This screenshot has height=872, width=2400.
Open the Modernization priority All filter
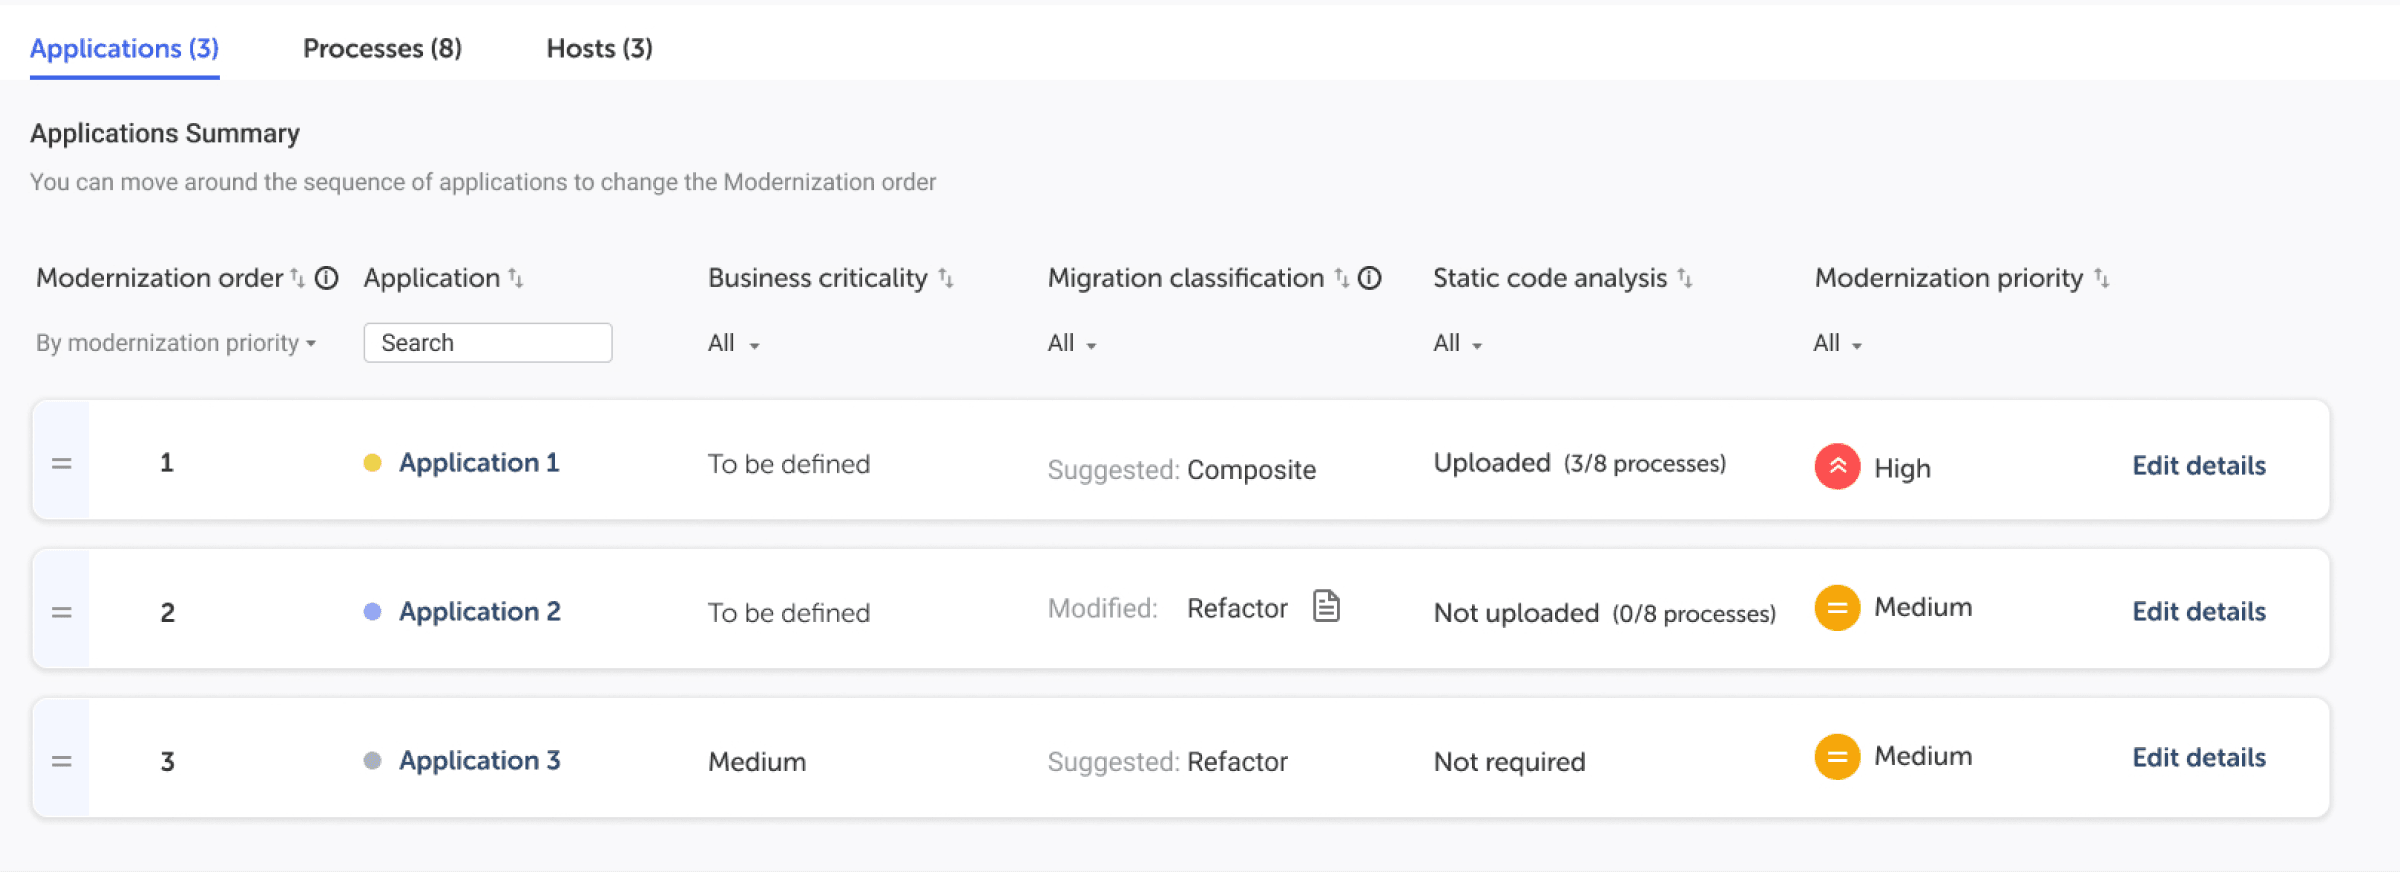tap(1837, 343)
